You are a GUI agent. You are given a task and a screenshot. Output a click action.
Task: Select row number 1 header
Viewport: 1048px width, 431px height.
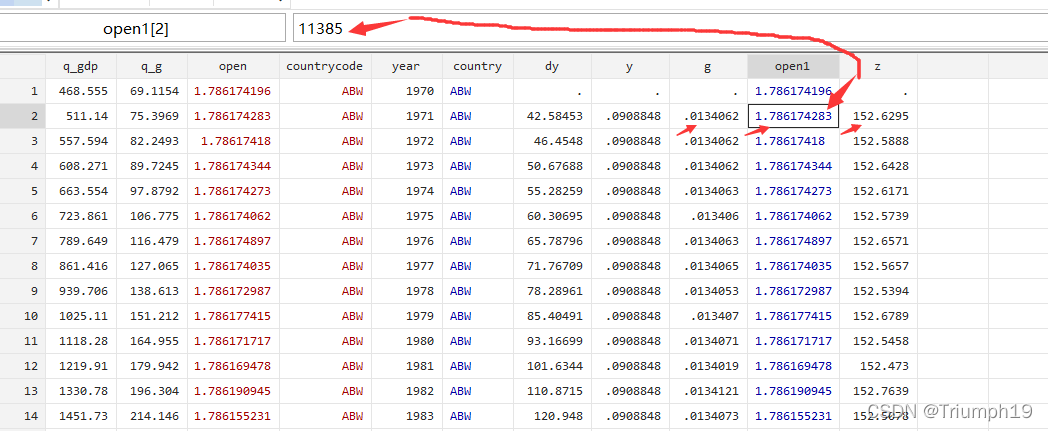pos(23,92)
